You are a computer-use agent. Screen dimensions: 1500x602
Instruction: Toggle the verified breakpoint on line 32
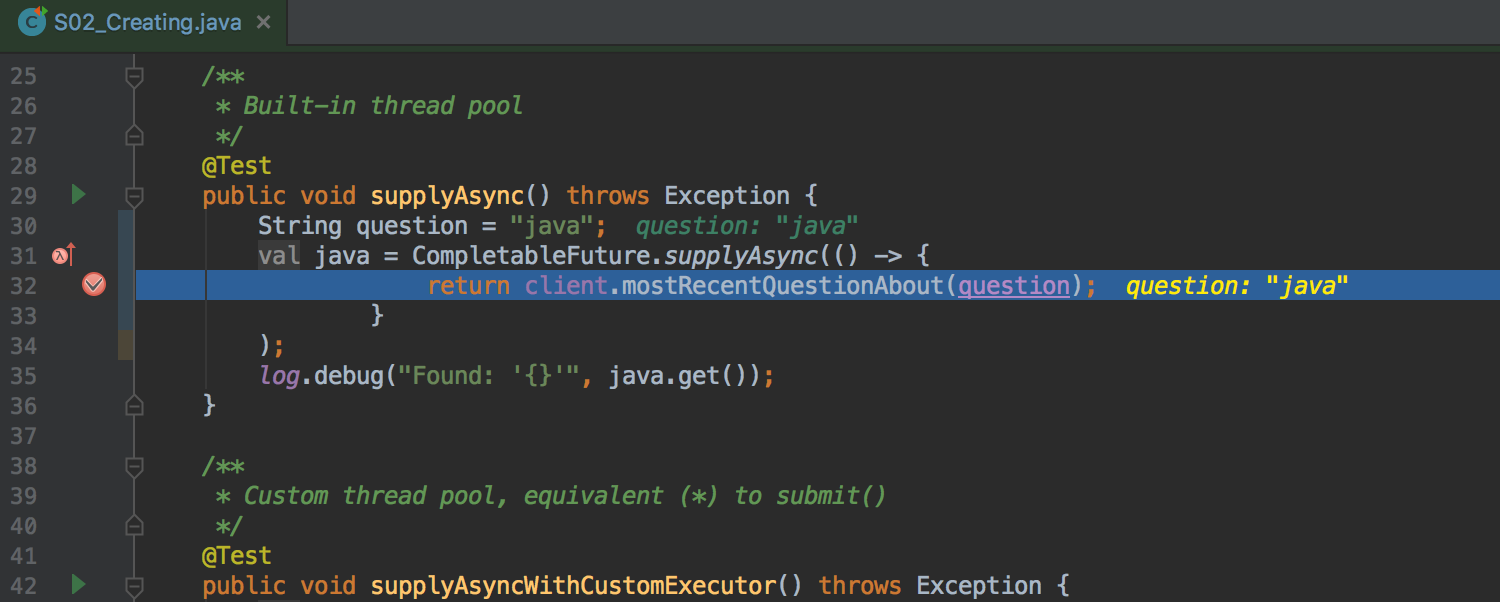coord(94,286)
